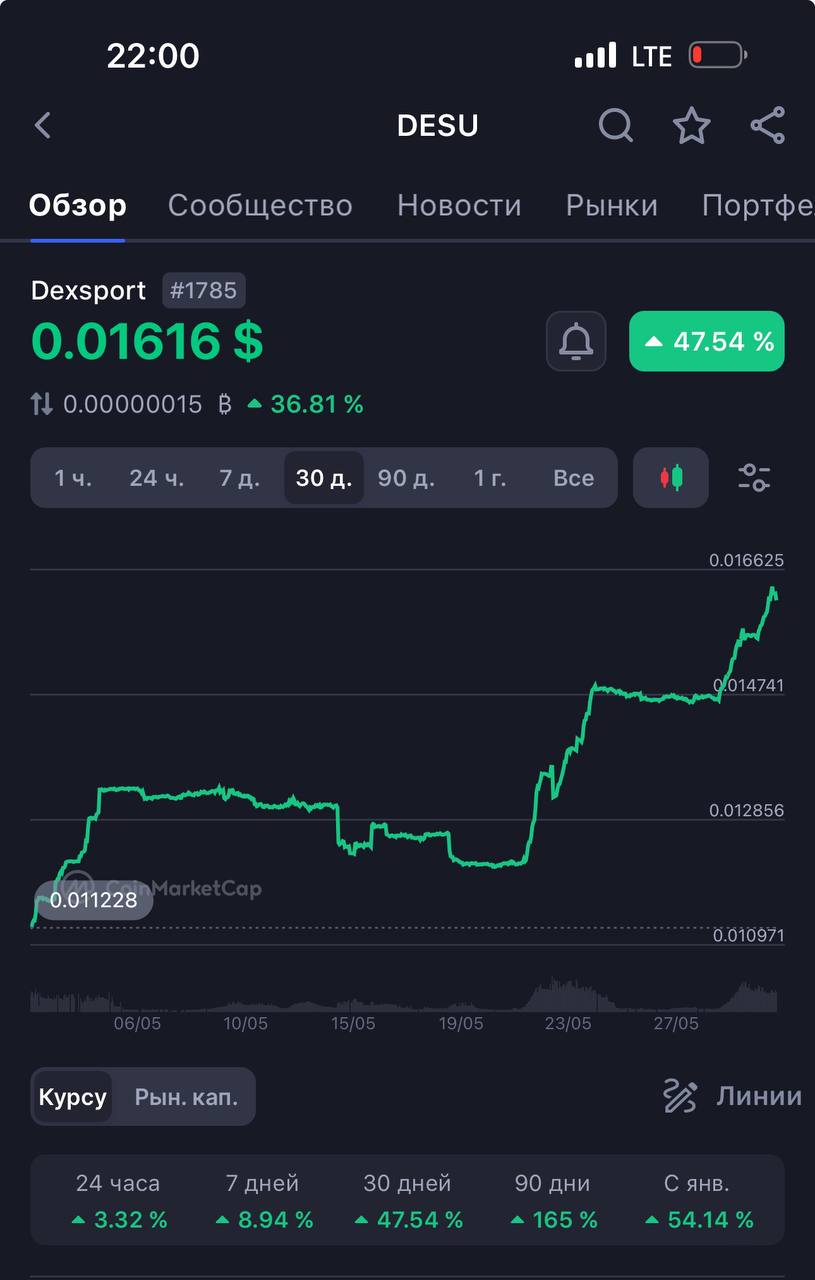Tap the 22:00 clock in status bar
The image size is (815, 1280).
pyautogui.click(x=153, y=56)
